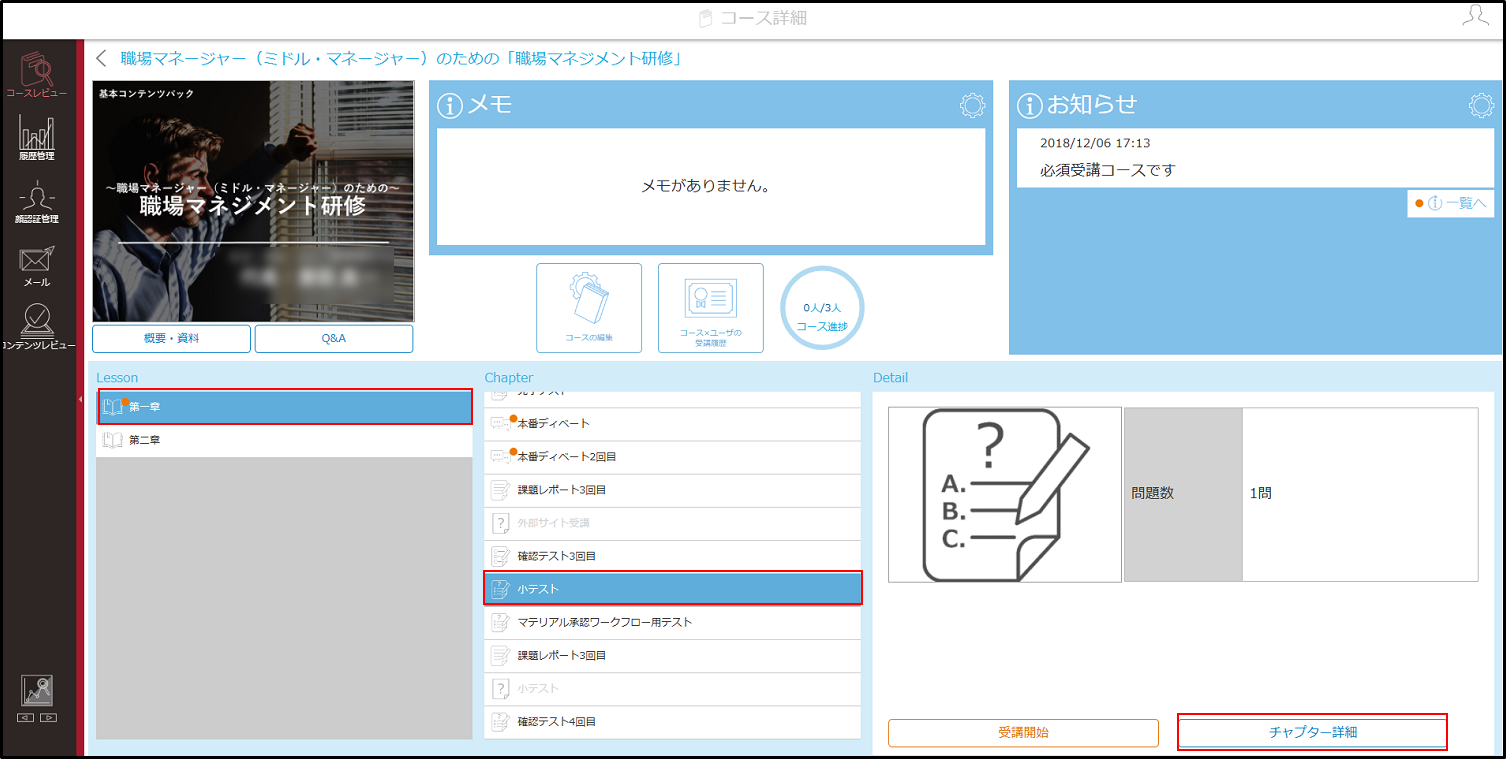Click the left arrow button in the sidebar
Viewport: 1506px width, 759px height.
[x=26, y=718]
